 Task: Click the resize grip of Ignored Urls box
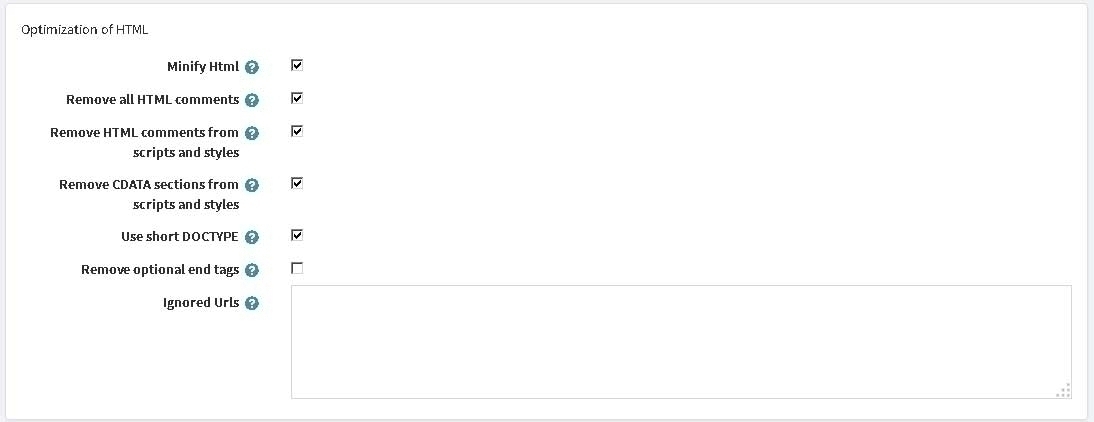pyautogui.click(x=1063, y=391)
